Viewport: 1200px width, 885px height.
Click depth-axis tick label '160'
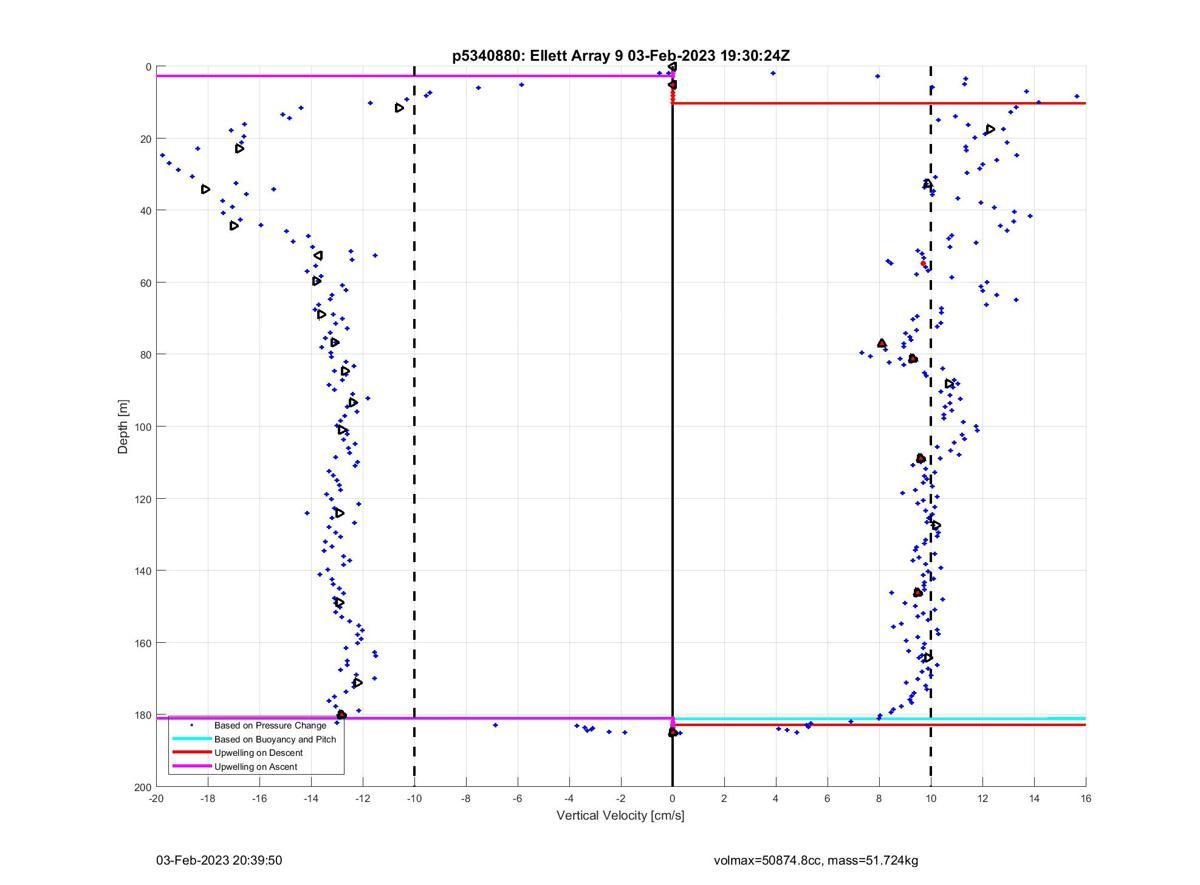142,643
